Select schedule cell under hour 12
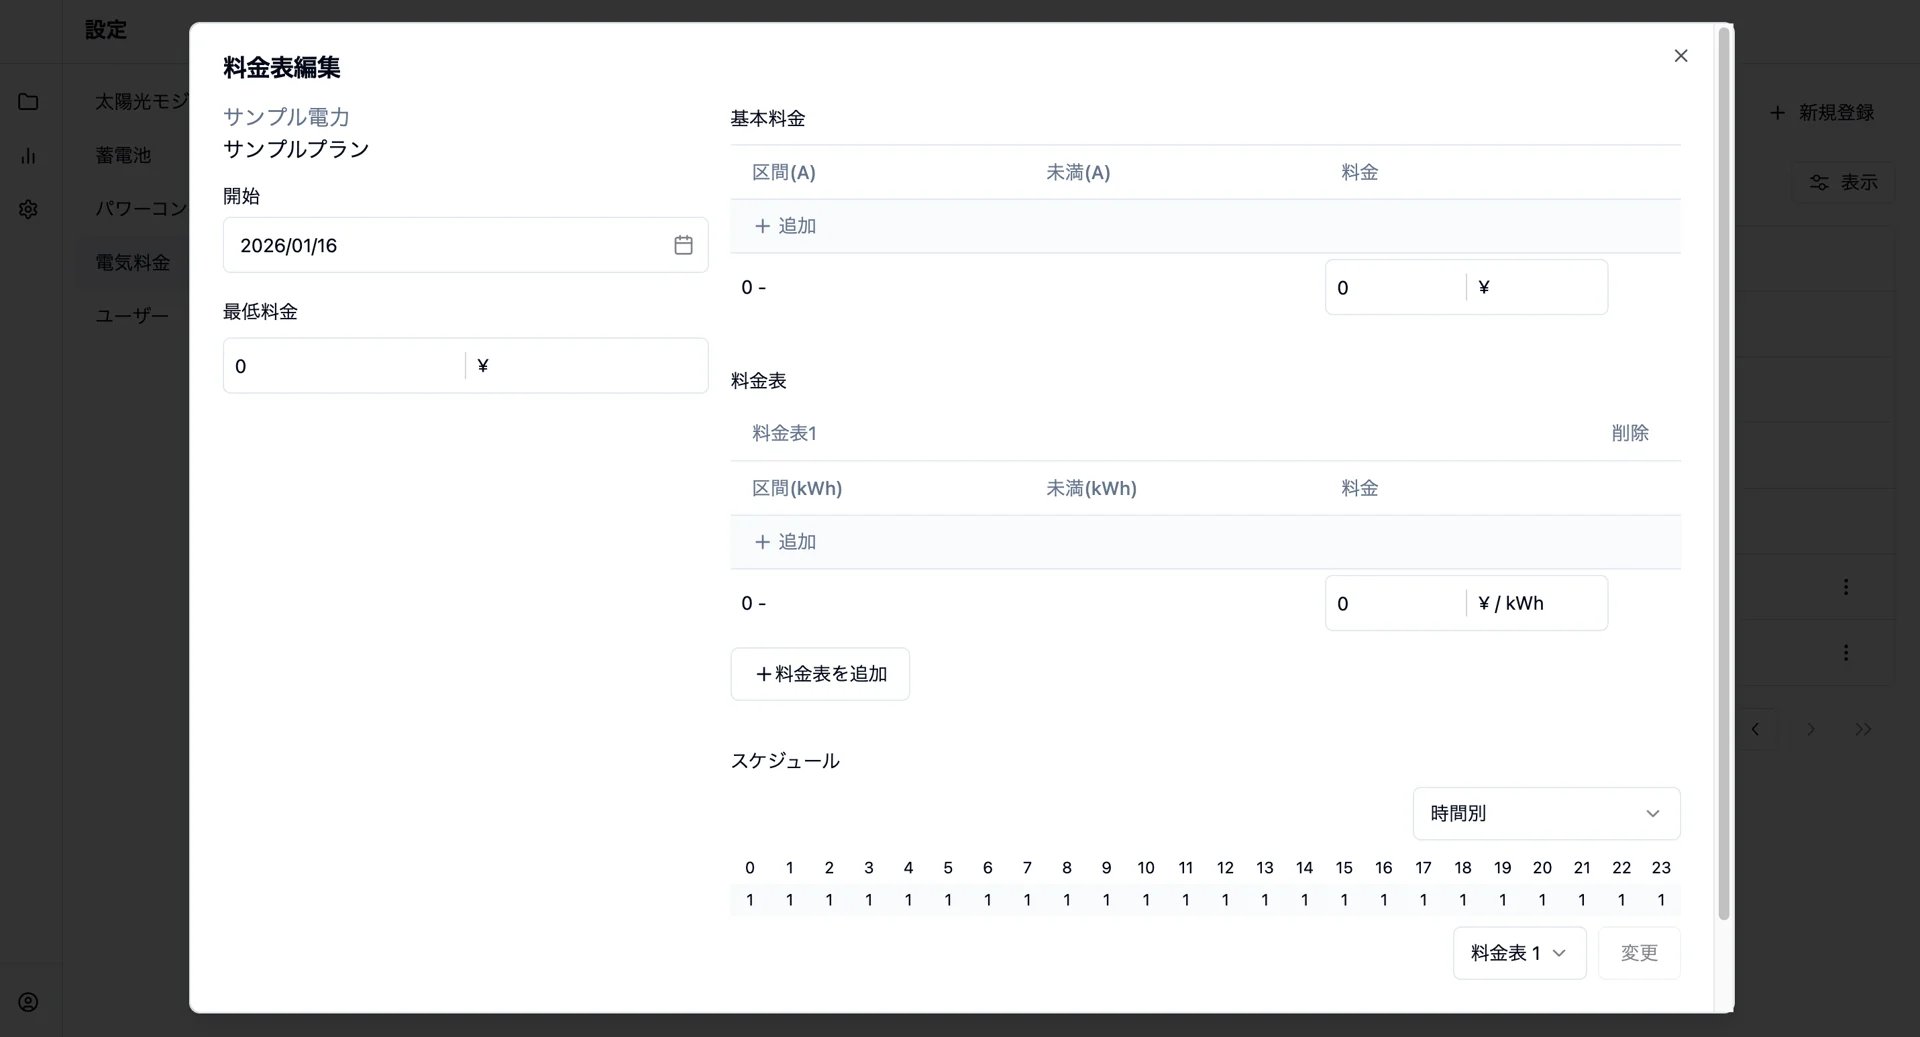Viewport: 1920px width, 1037px height. click(x=1225, y=900)
